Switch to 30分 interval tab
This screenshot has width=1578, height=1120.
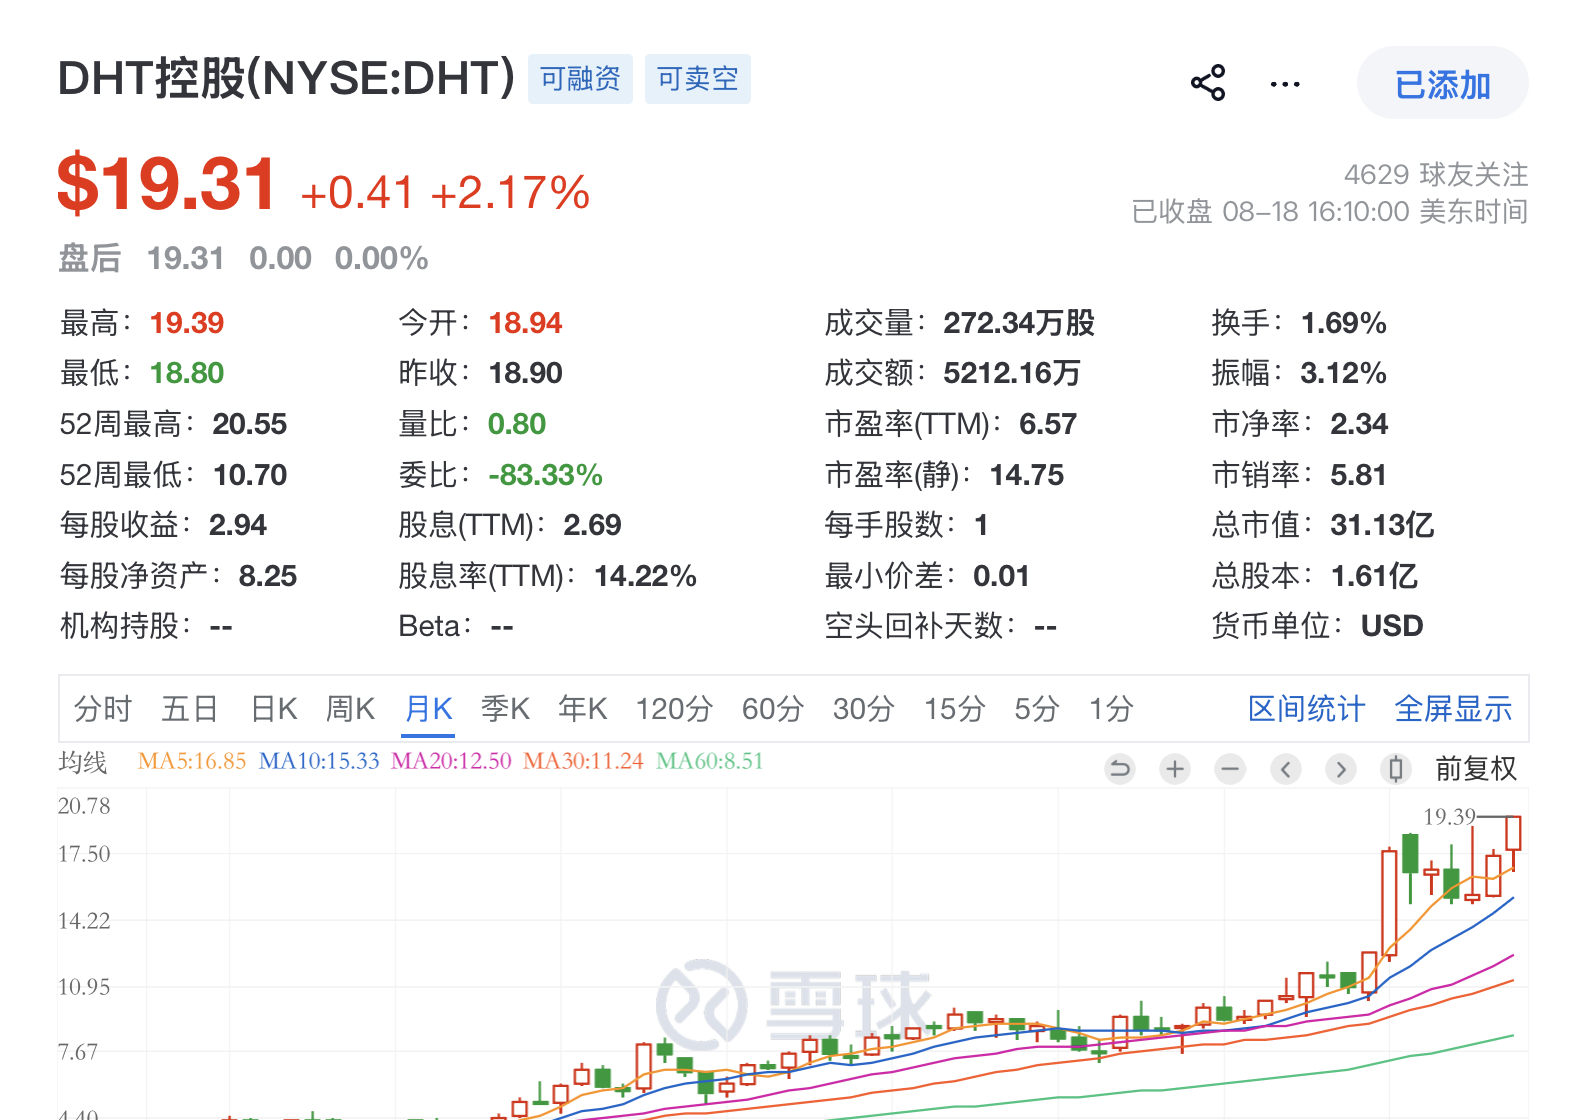pos(863,709)
